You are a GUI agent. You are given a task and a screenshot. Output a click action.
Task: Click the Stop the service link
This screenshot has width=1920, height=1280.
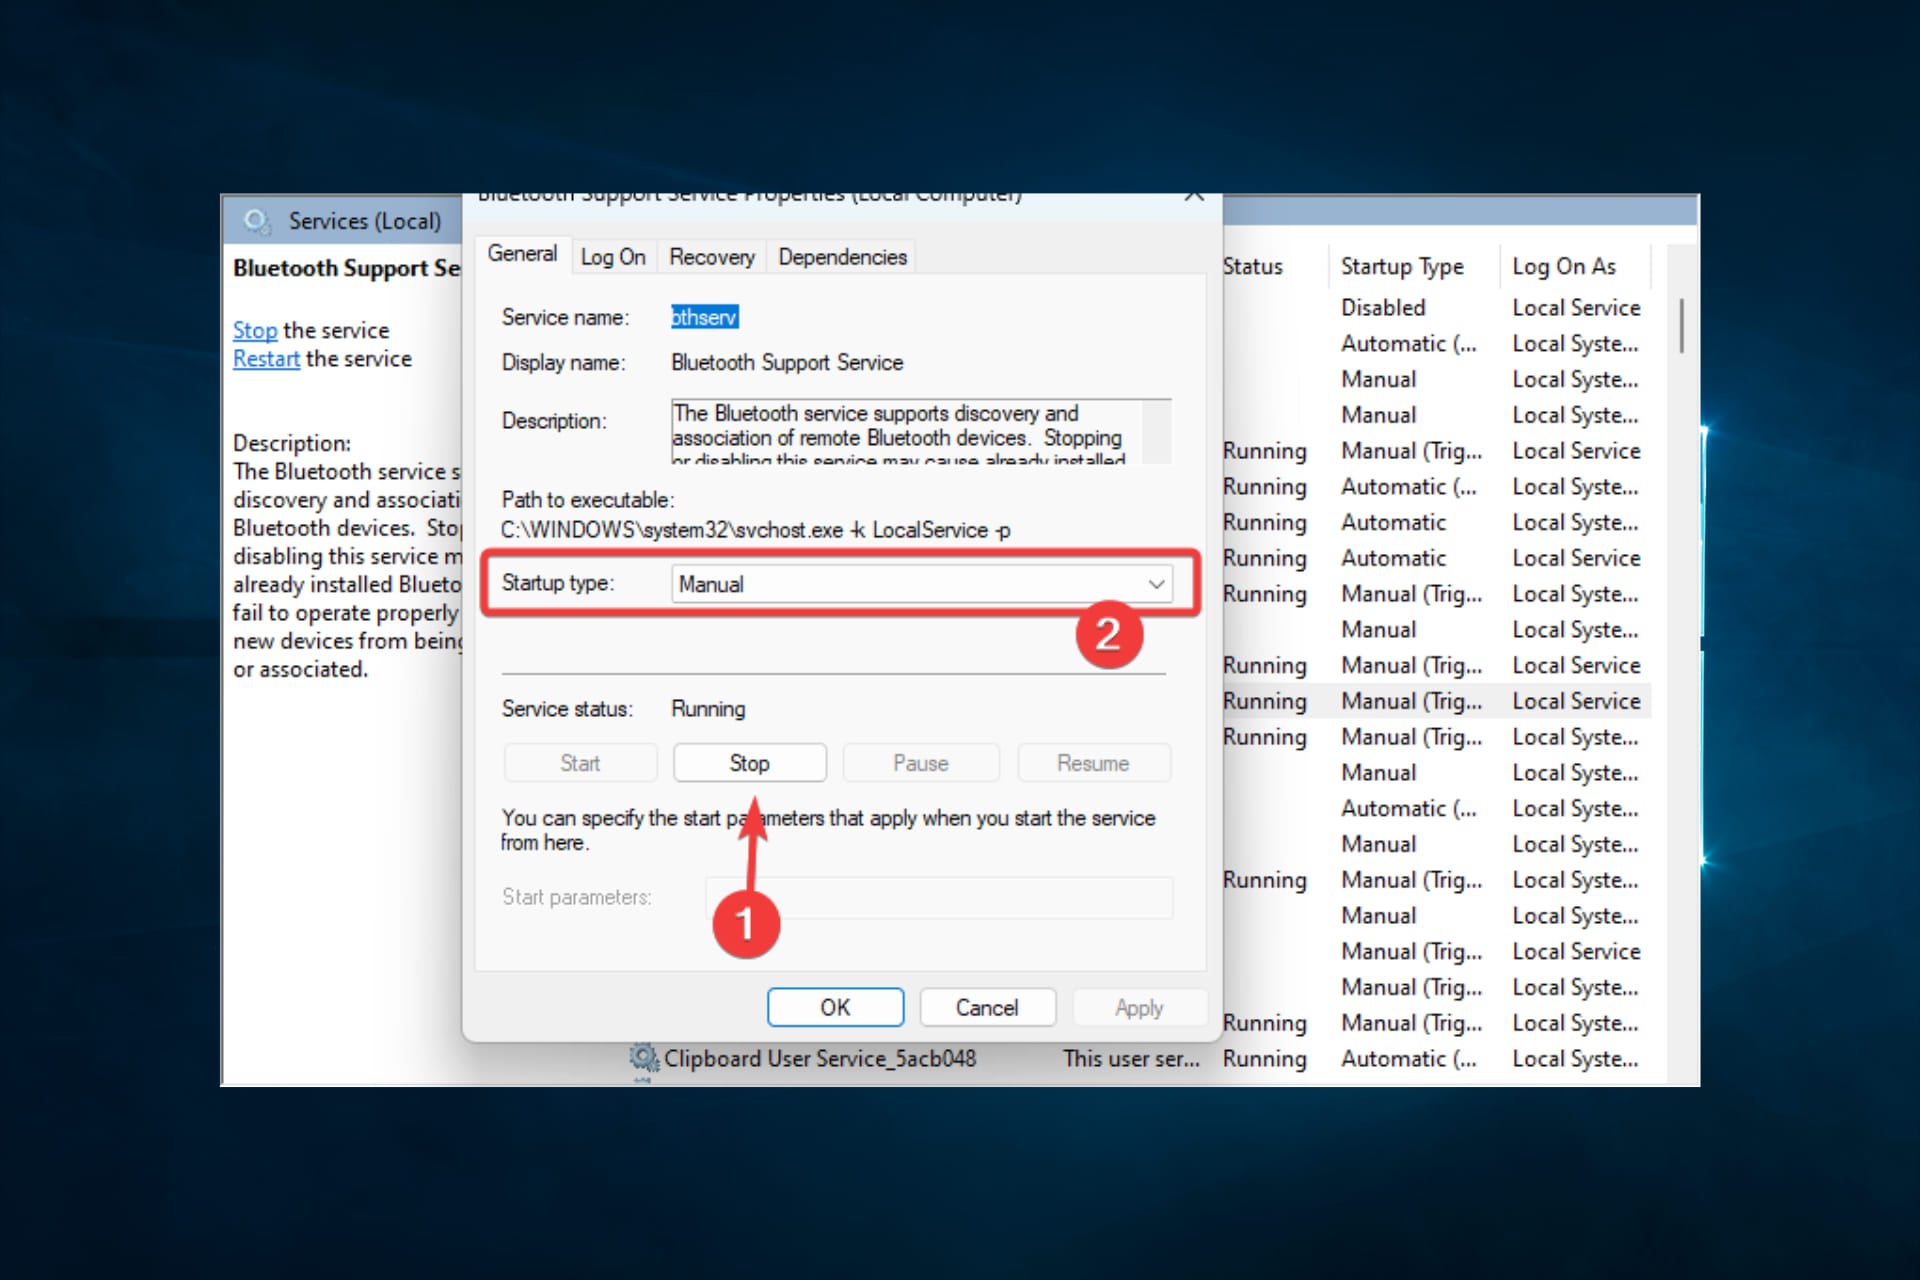[x=255, y=330]
